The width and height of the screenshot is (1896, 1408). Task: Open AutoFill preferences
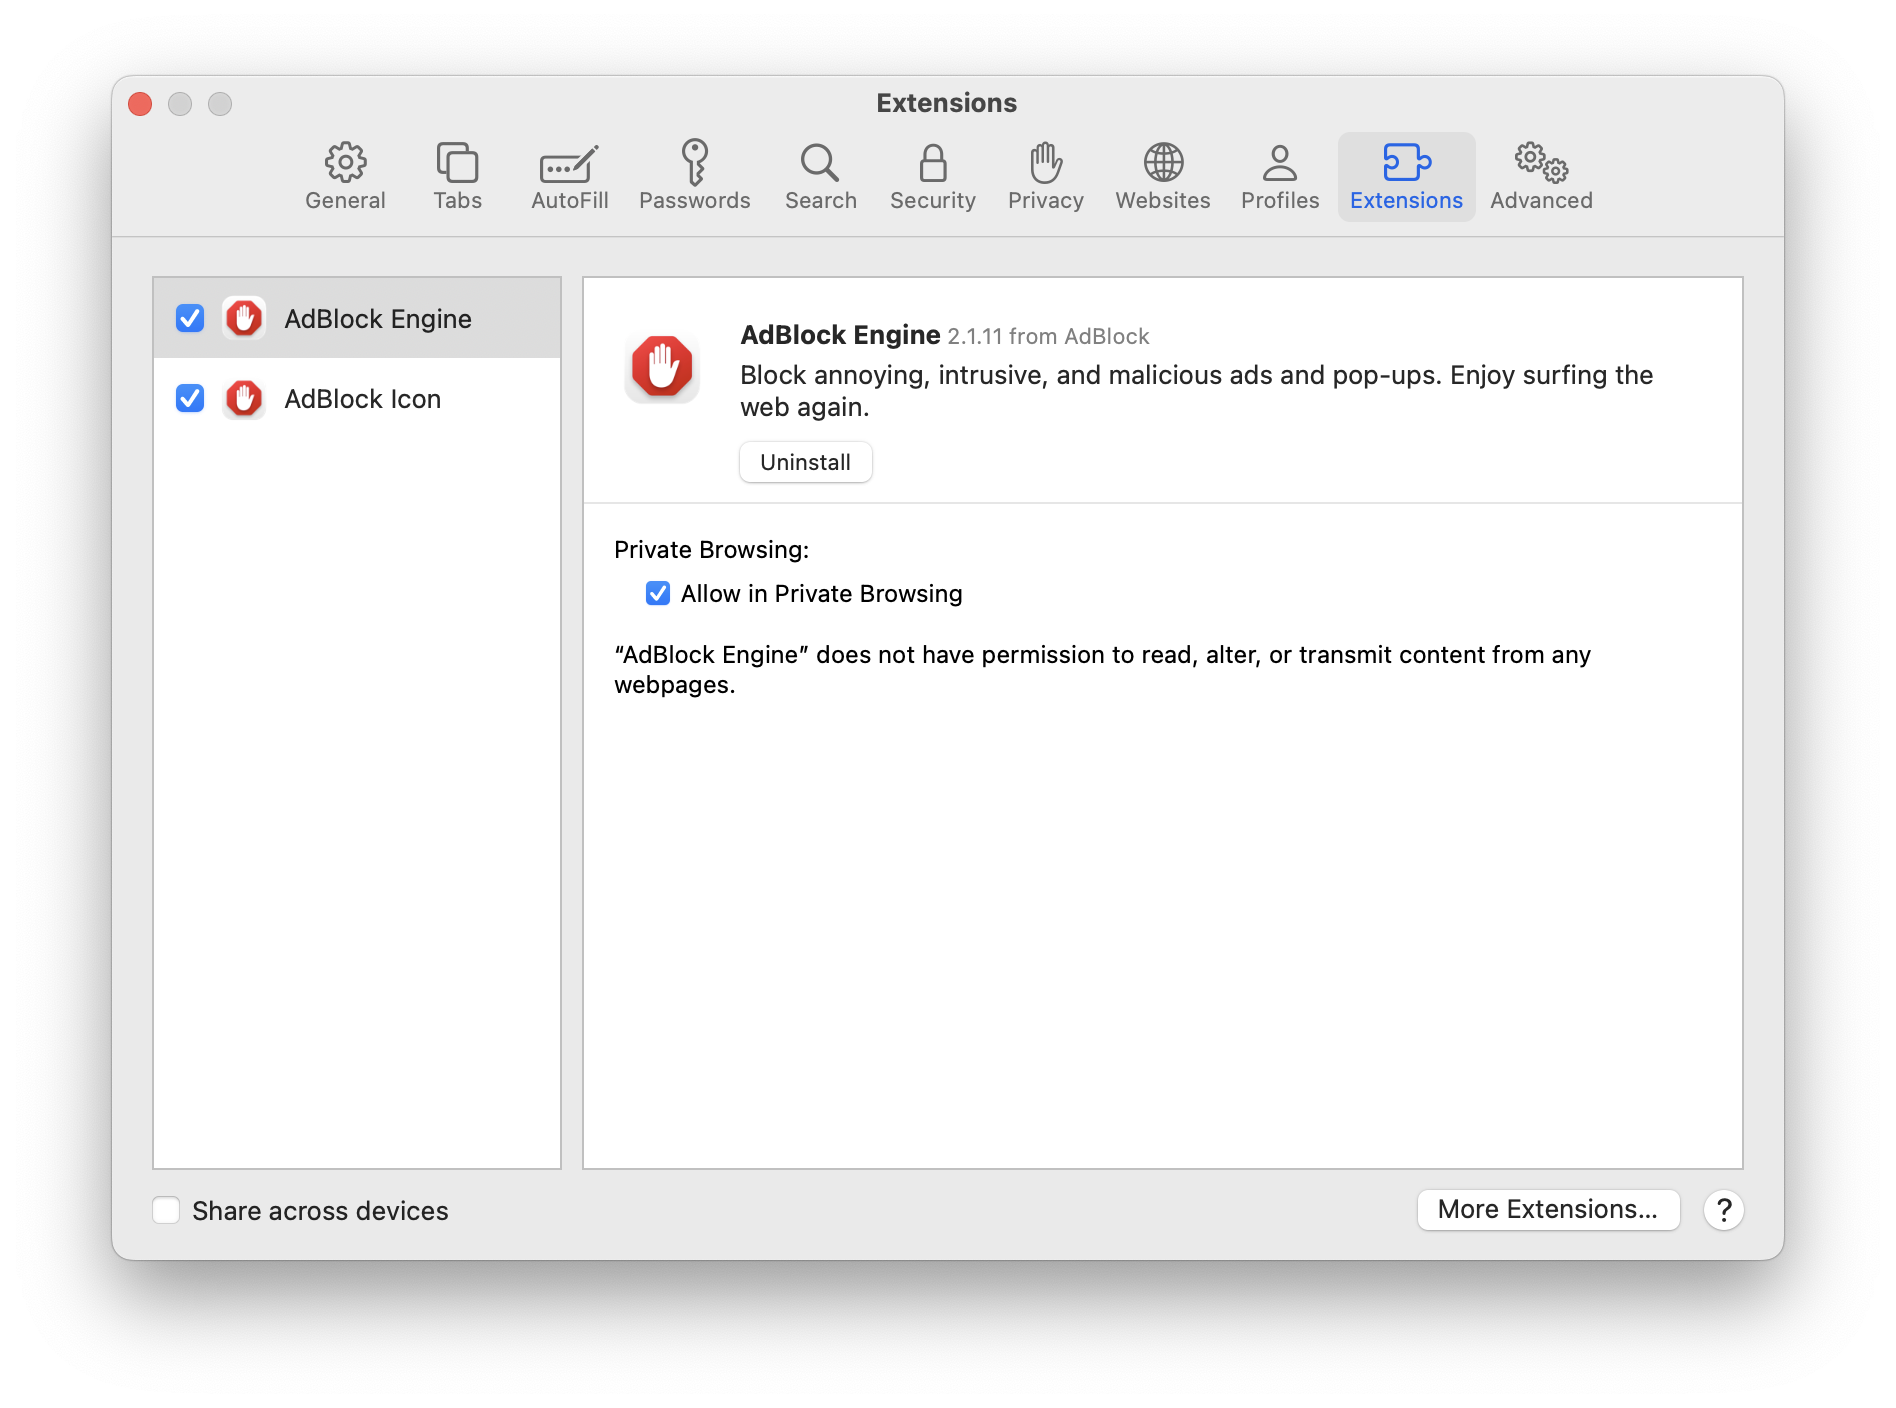(569, 177)
